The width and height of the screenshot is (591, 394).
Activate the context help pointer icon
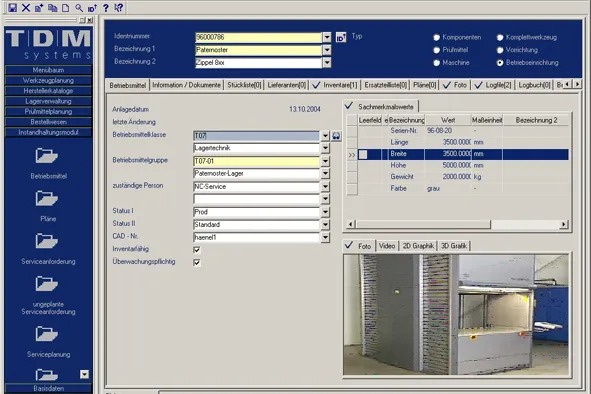click(x=118, y=8)
